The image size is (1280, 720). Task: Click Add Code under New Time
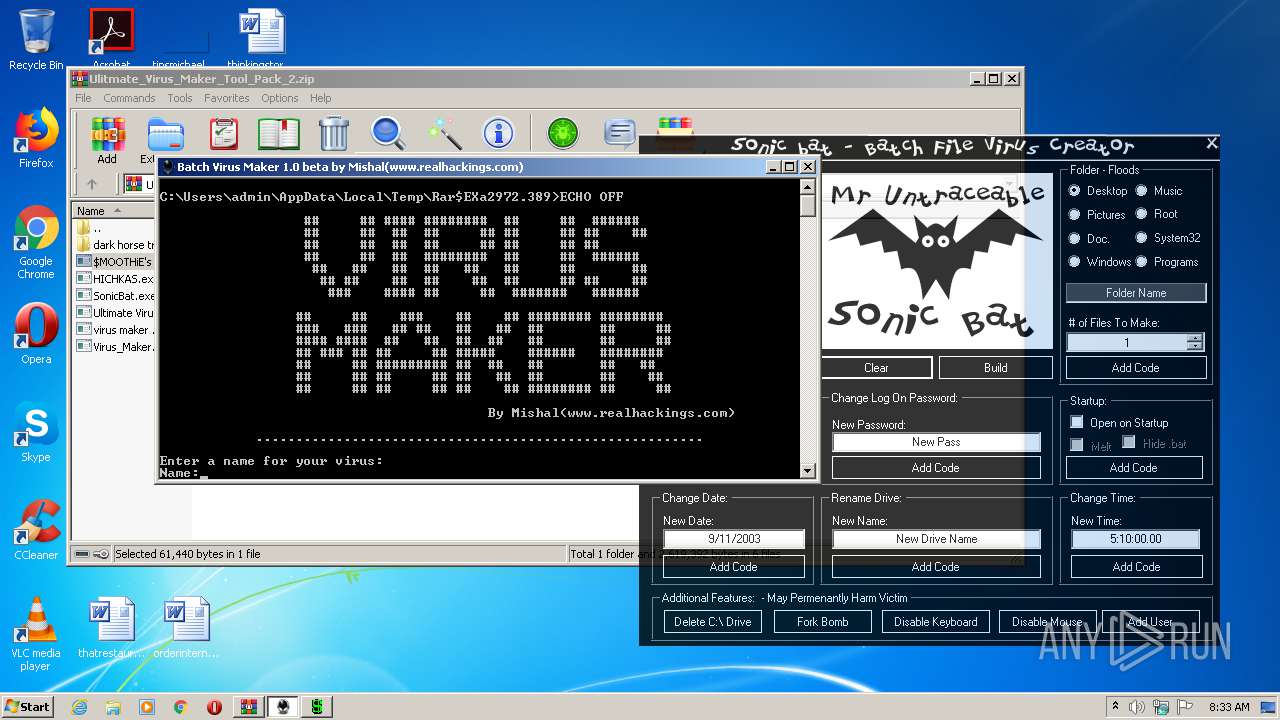1137,567
